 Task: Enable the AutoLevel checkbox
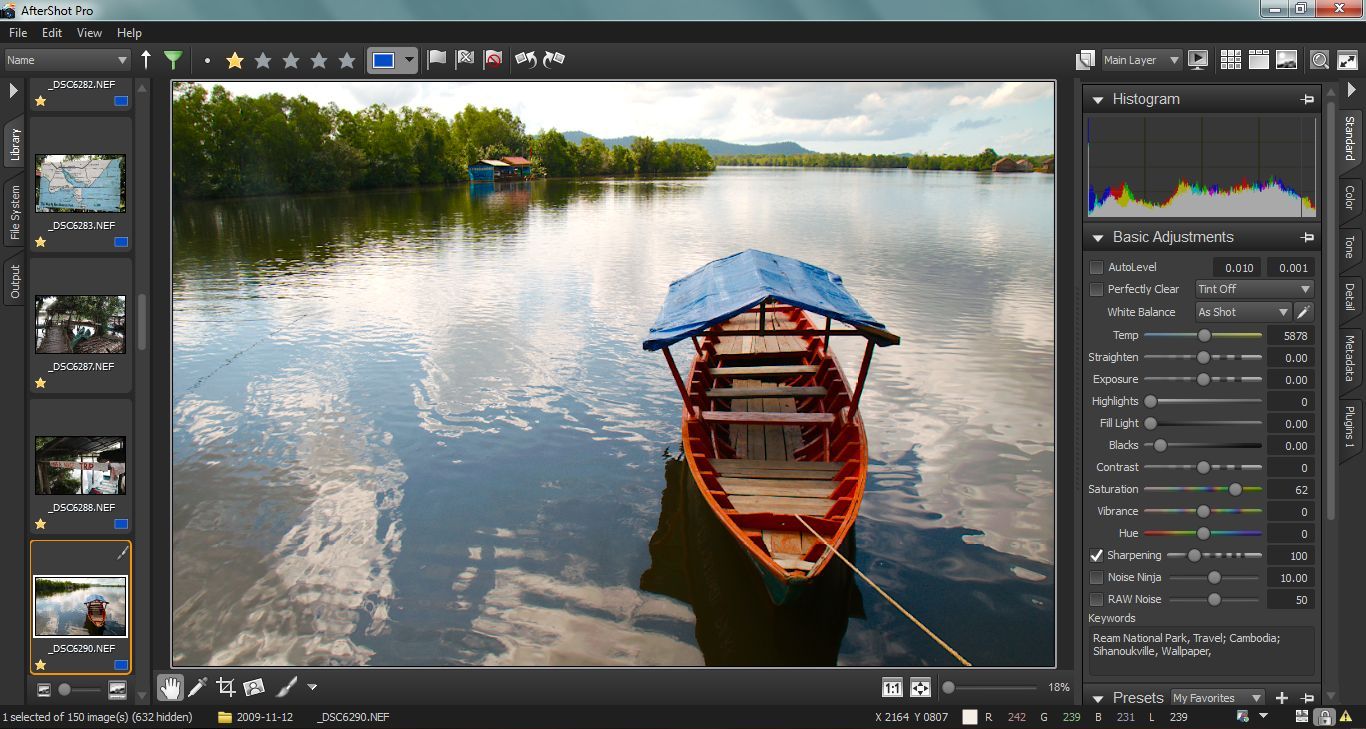[x=1097, y=268]
